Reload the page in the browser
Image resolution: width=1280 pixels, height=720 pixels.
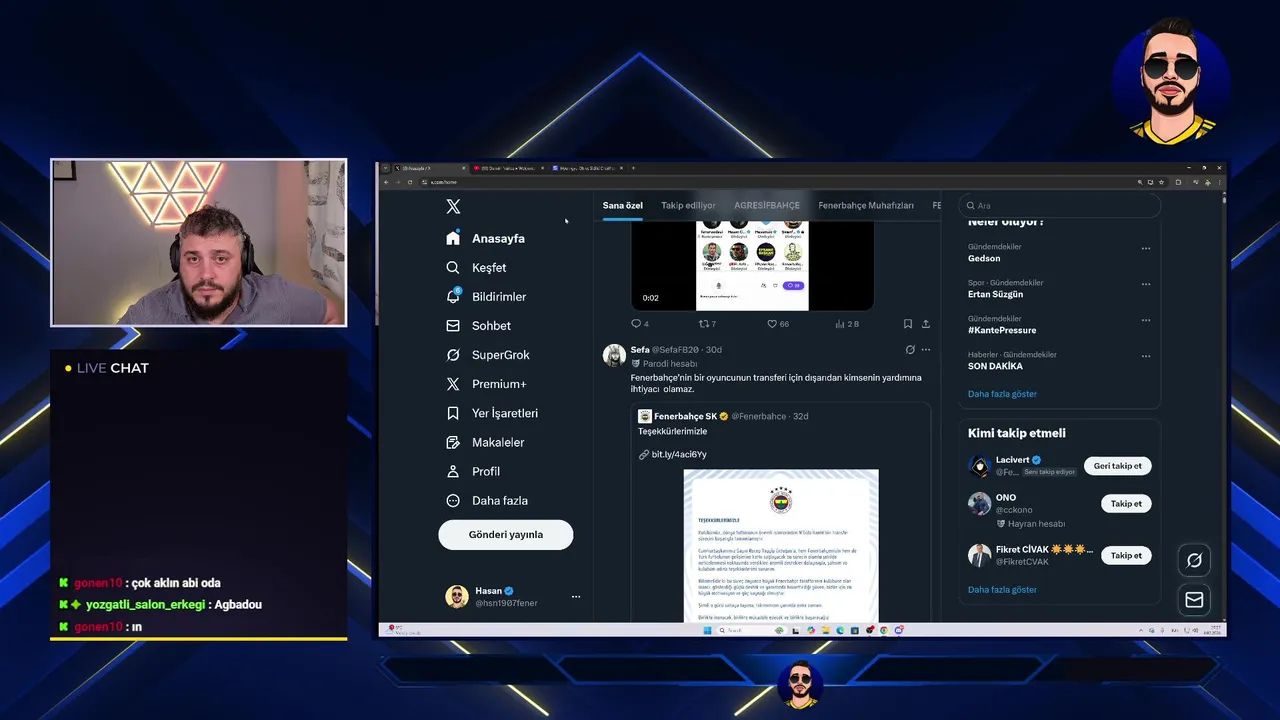pos(410,182)
